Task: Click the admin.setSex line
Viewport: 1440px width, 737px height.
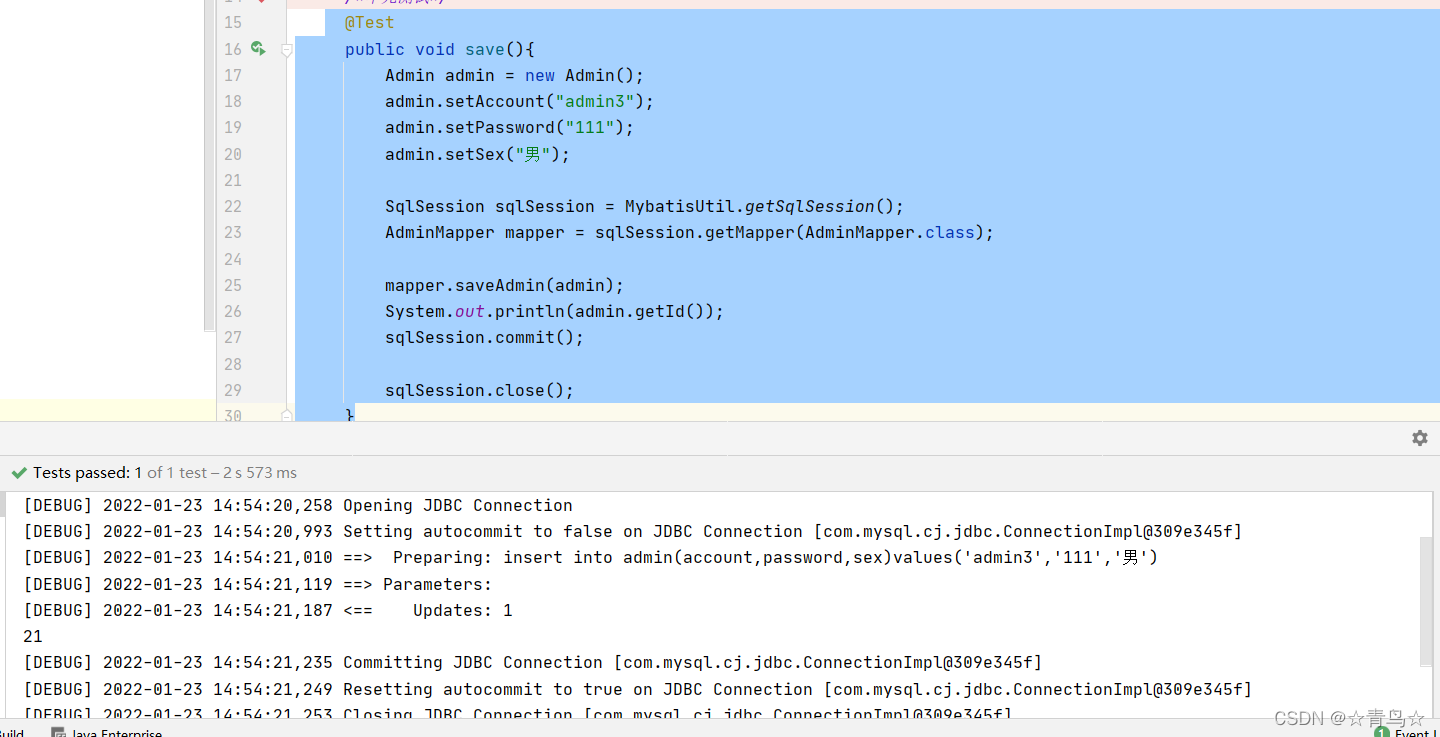Action: click(477, 154)
